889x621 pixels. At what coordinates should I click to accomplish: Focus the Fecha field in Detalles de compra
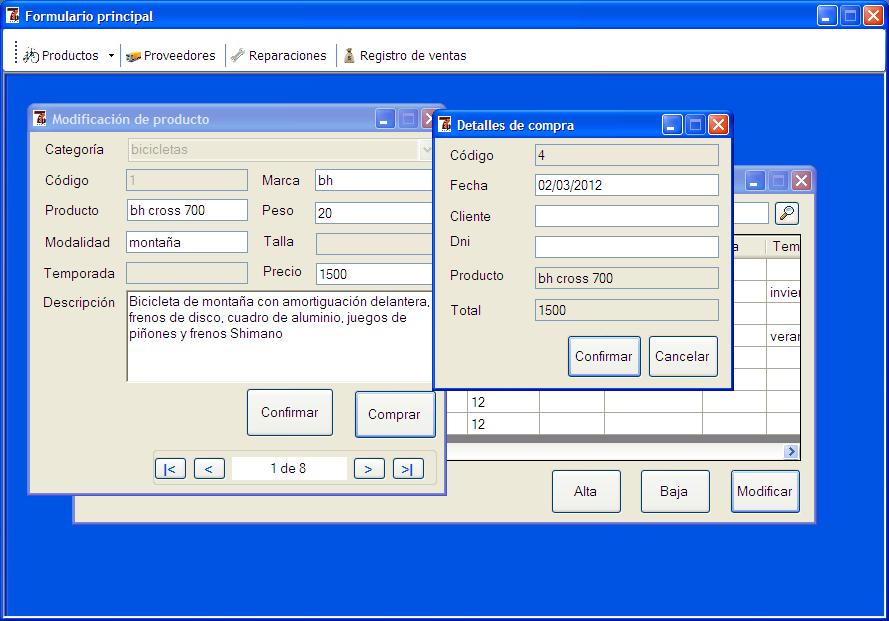tap(626, 185)
